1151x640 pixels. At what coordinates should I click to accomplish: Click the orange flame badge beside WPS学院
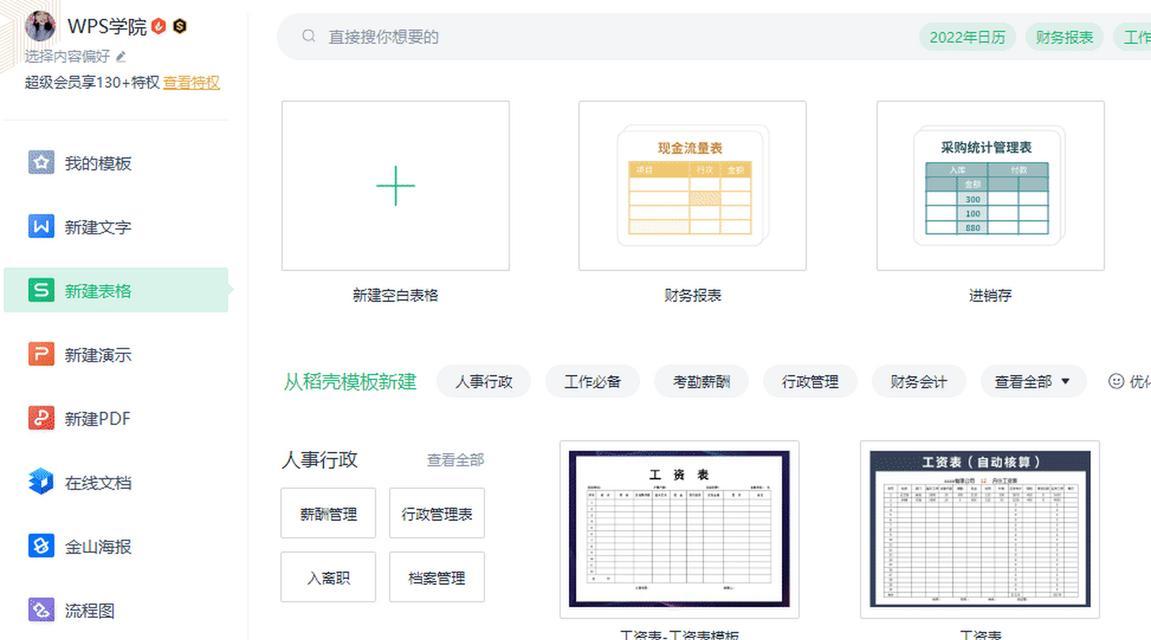(x=159, y=26)
